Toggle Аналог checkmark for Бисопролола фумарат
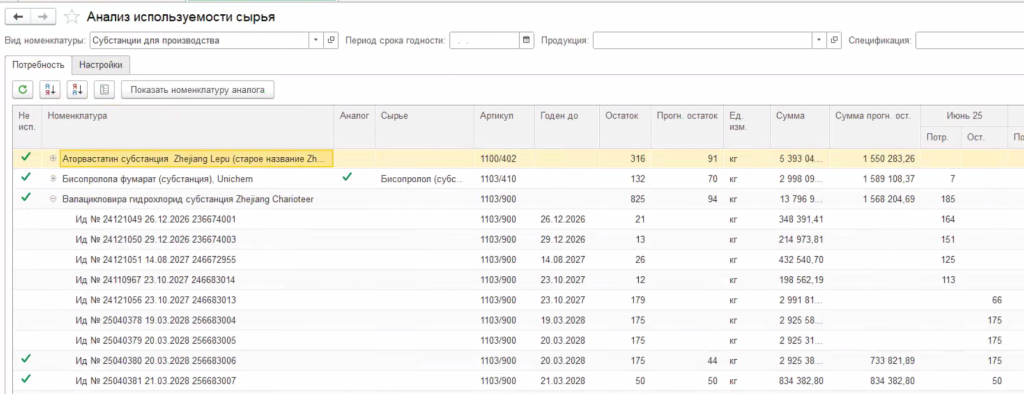This screenshot has width=1024, height=394. click(347, 177)
